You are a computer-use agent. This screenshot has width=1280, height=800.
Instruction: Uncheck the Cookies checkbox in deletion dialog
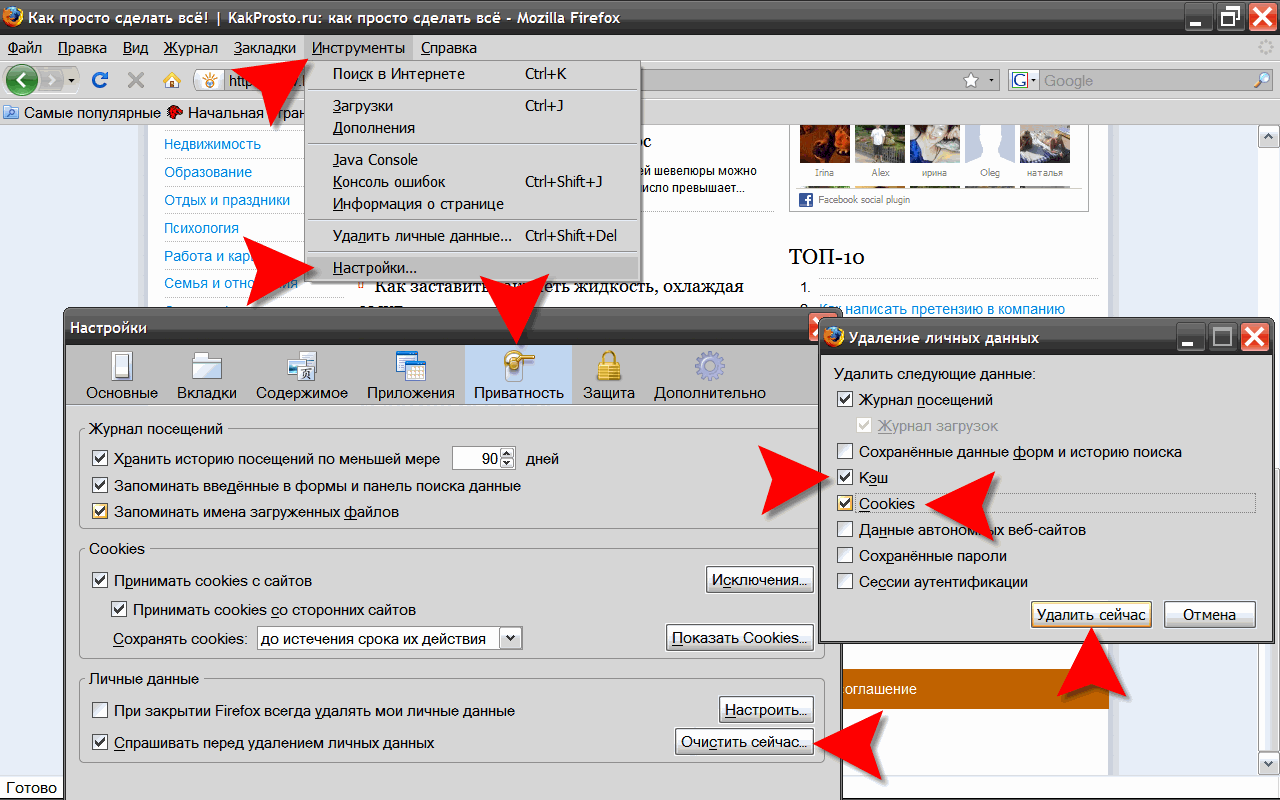845,504
